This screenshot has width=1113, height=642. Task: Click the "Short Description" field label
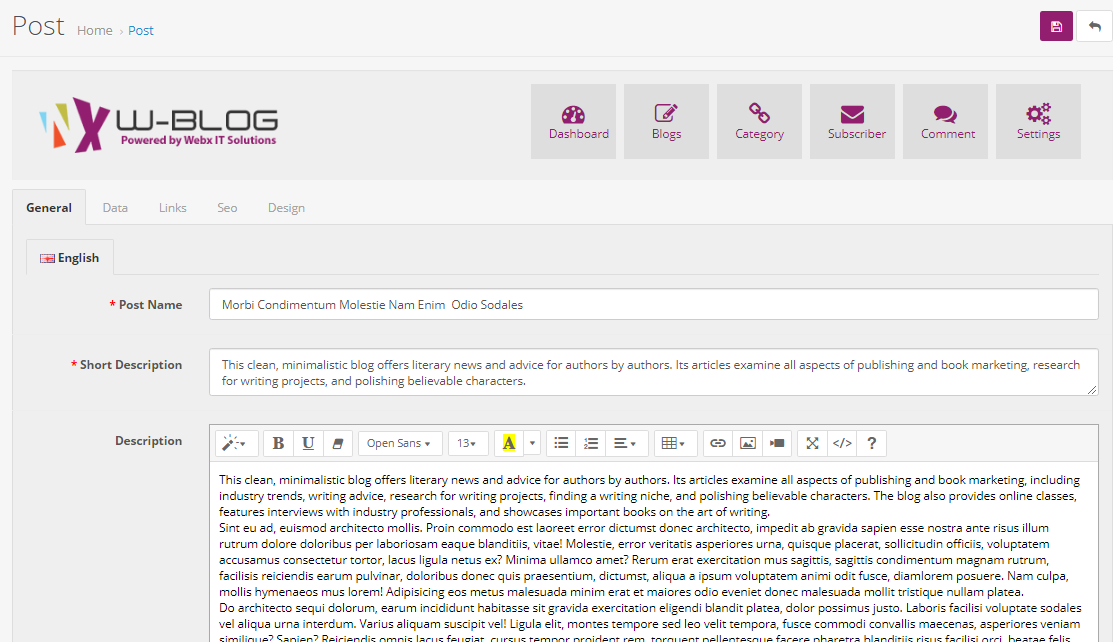tap(131, 364)
